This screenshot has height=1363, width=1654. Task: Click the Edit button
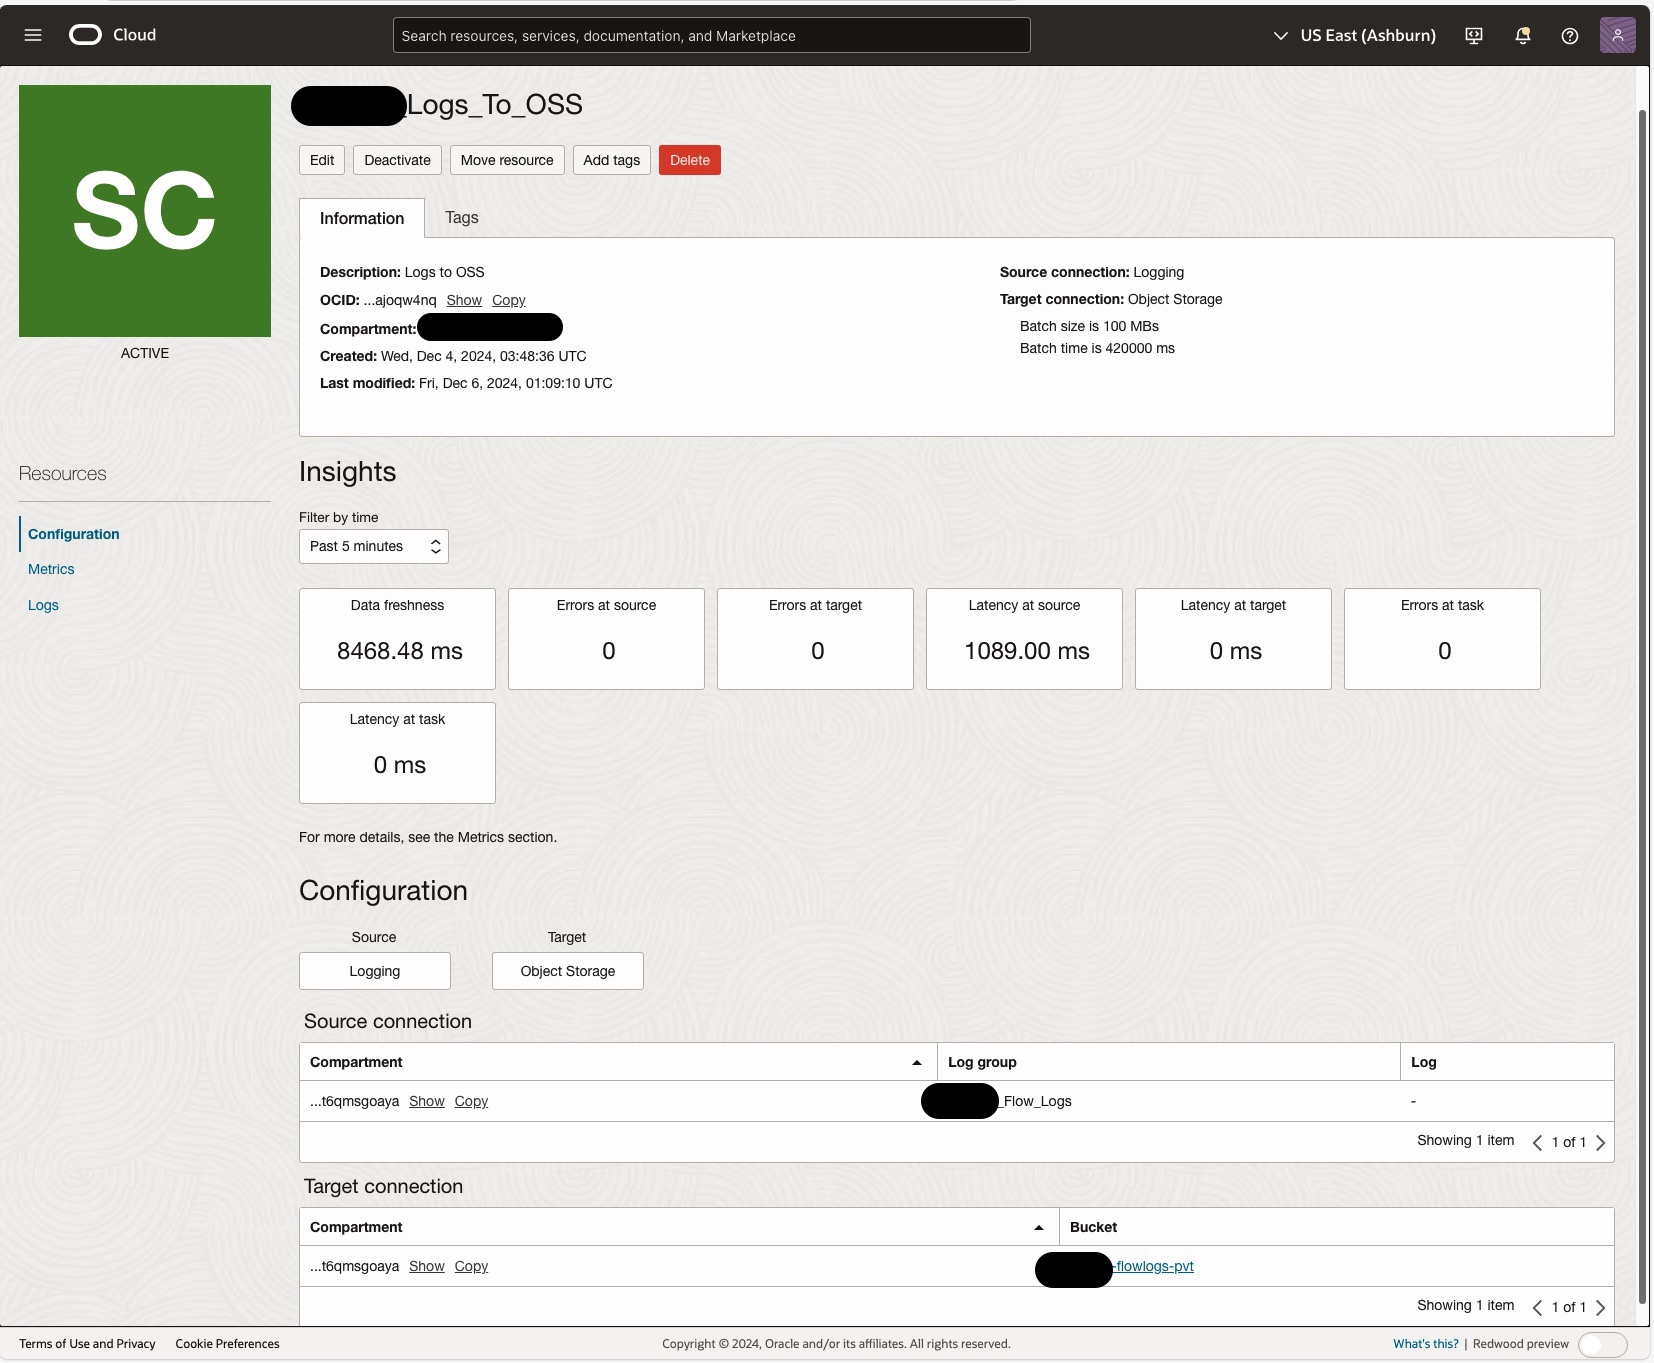point(322,160)
